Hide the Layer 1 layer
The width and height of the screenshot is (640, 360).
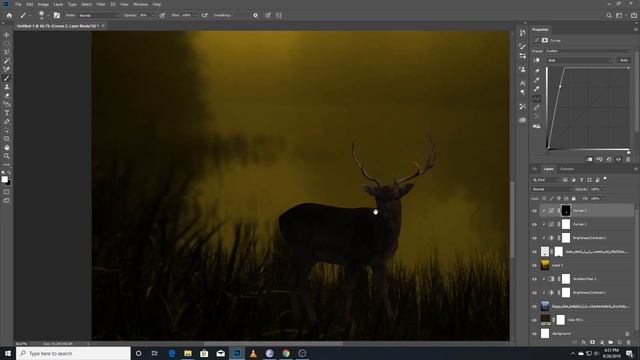pos(534,265)
